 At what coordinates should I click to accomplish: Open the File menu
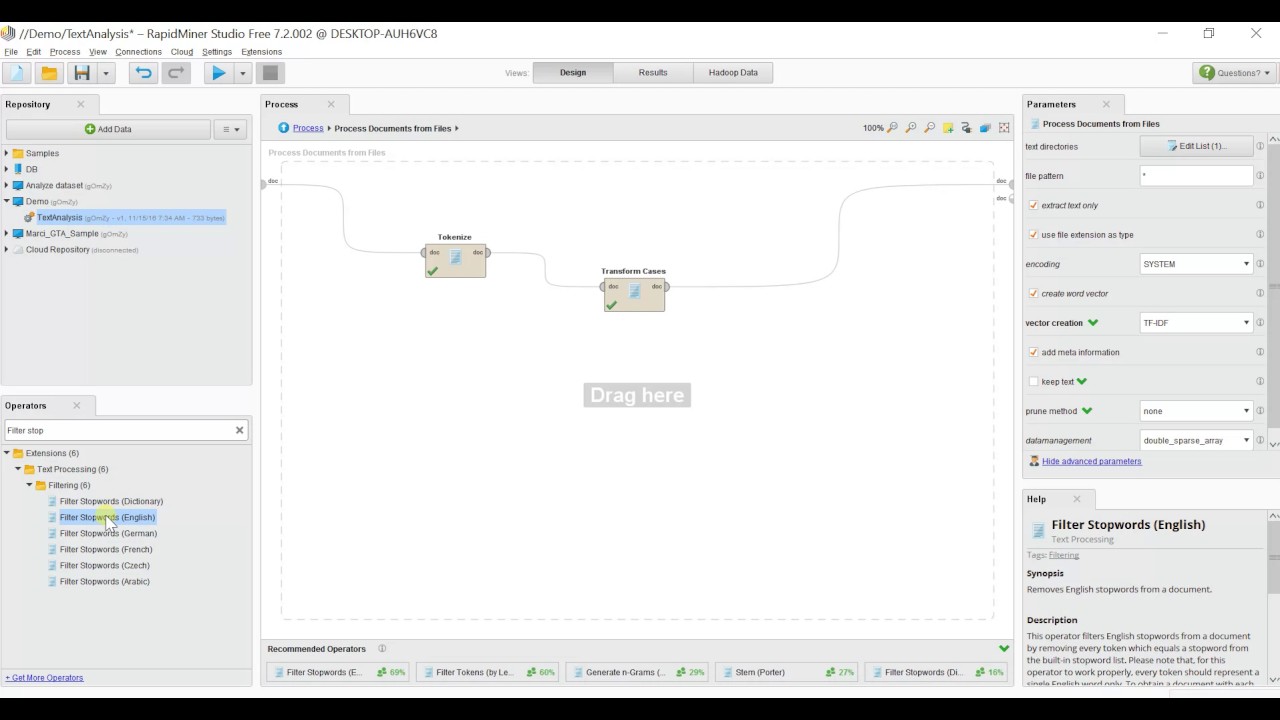(x=11, y=52)
